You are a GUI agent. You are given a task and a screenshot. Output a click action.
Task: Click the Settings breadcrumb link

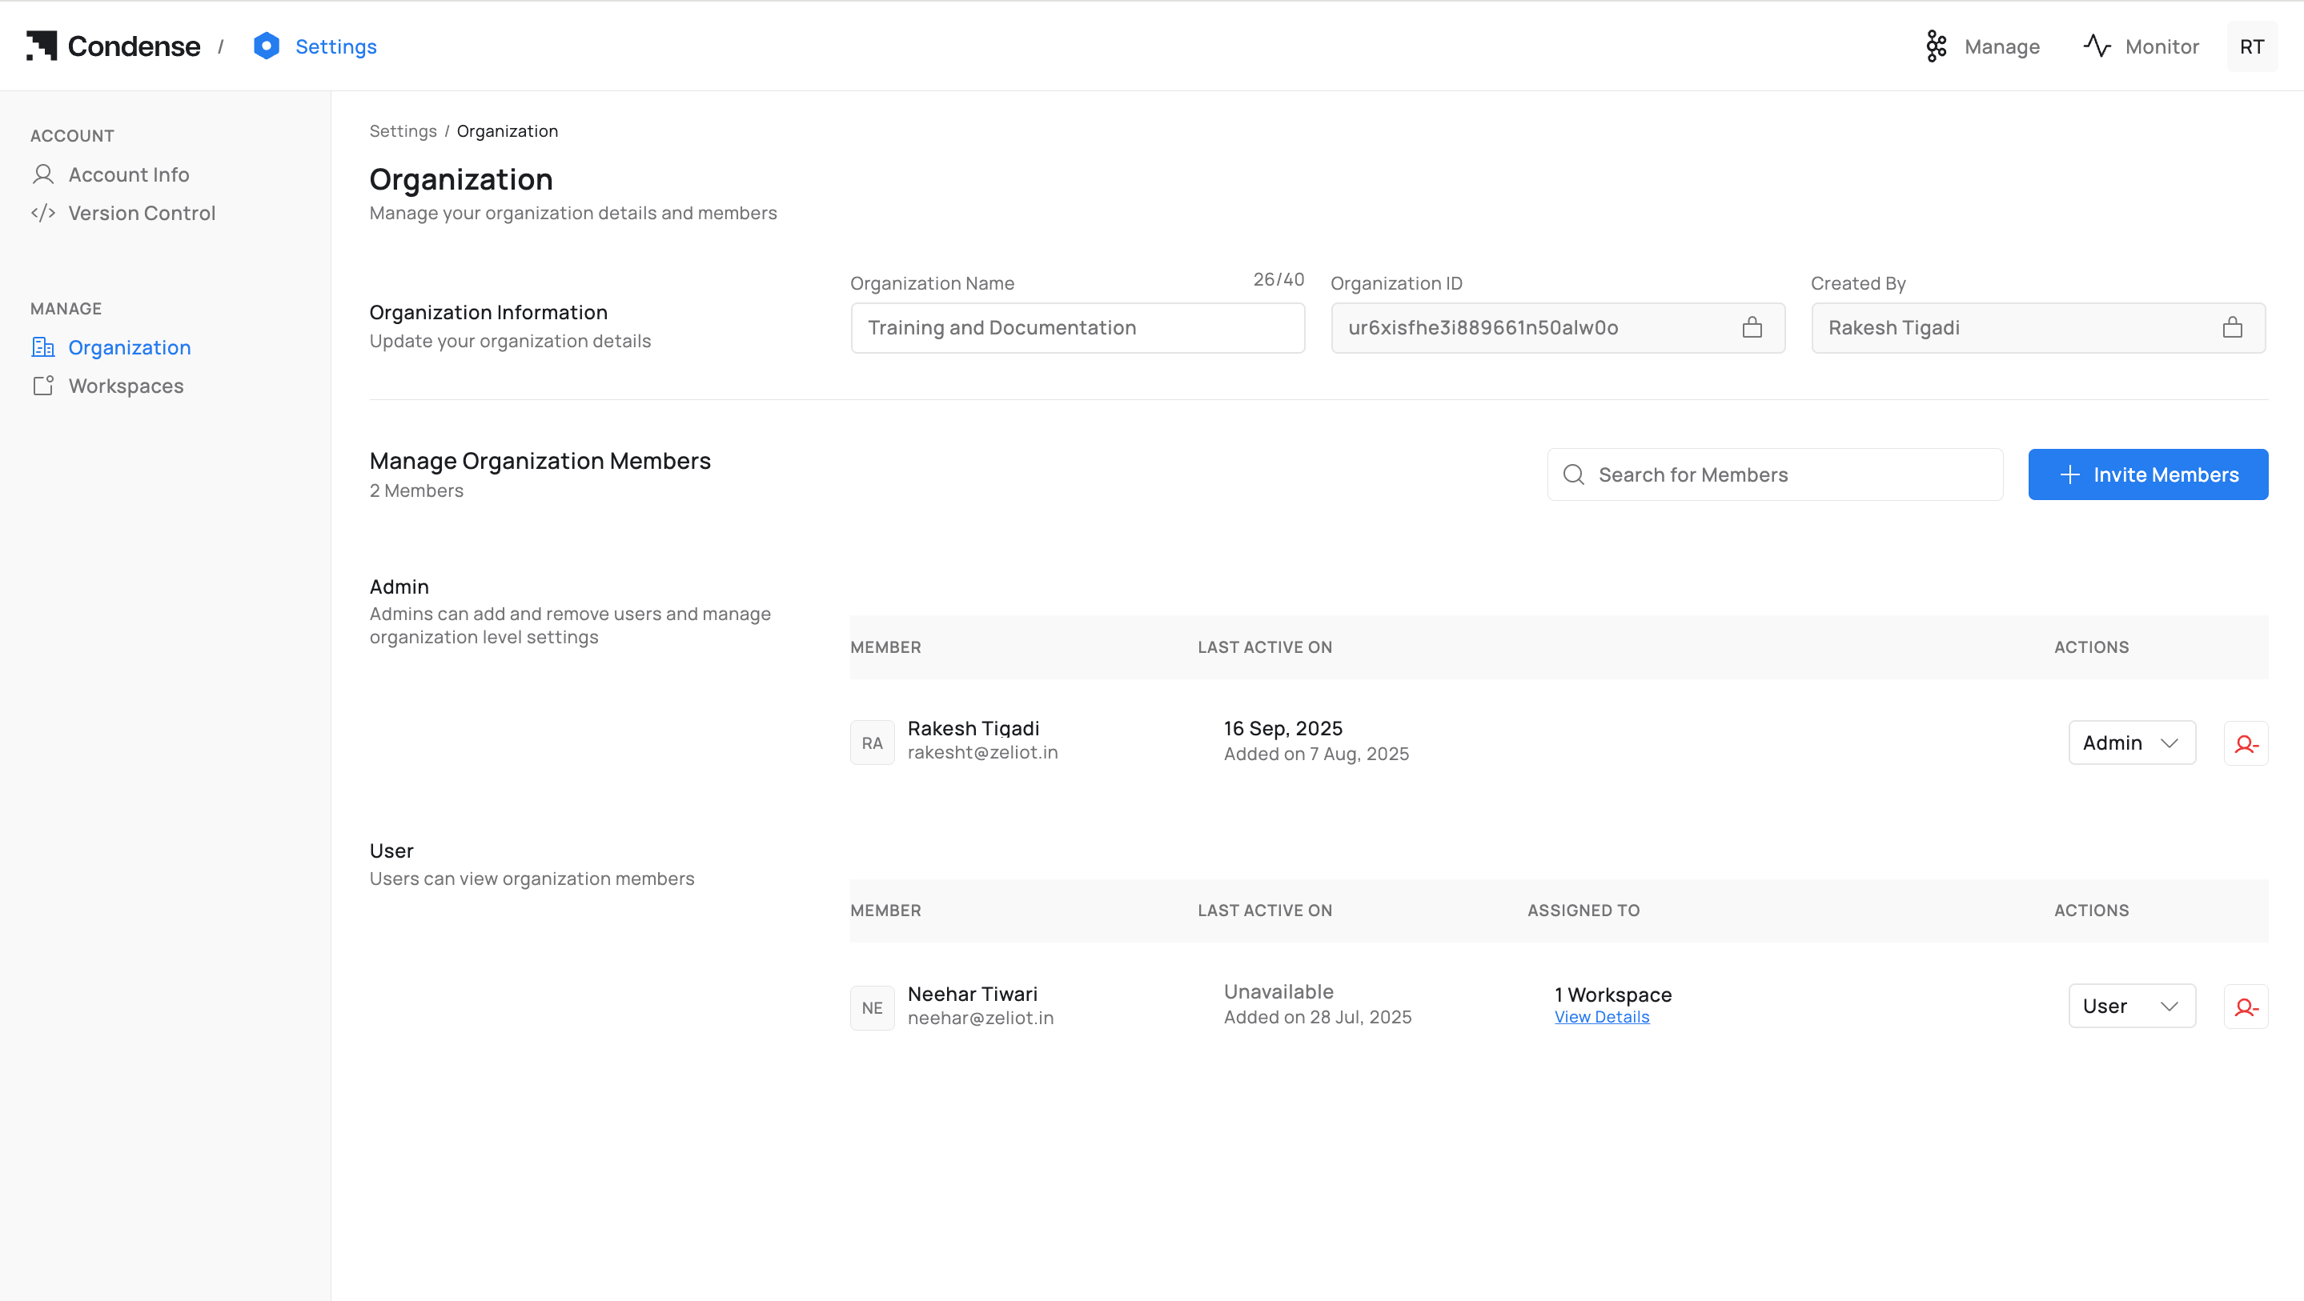pyautogui.click(x=402, y=131)
